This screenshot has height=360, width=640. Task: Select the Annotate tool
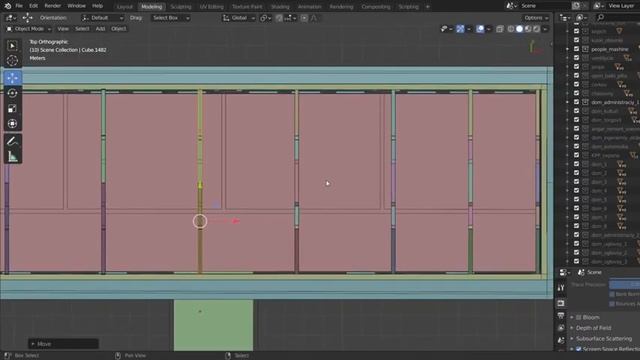tap(12, 141)
